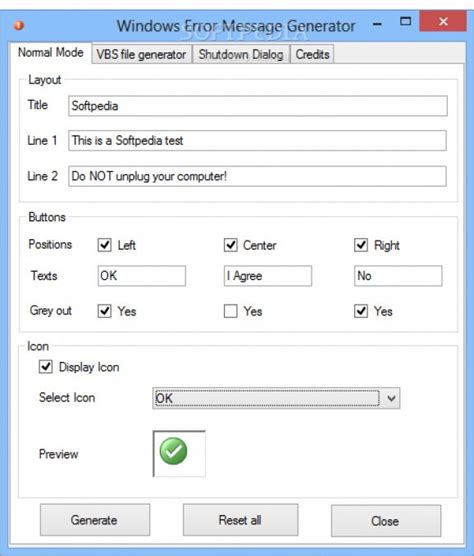Viewport: 474px width, 556px height.
Task: Click the Preview label
Action: [x=58, y=454]
